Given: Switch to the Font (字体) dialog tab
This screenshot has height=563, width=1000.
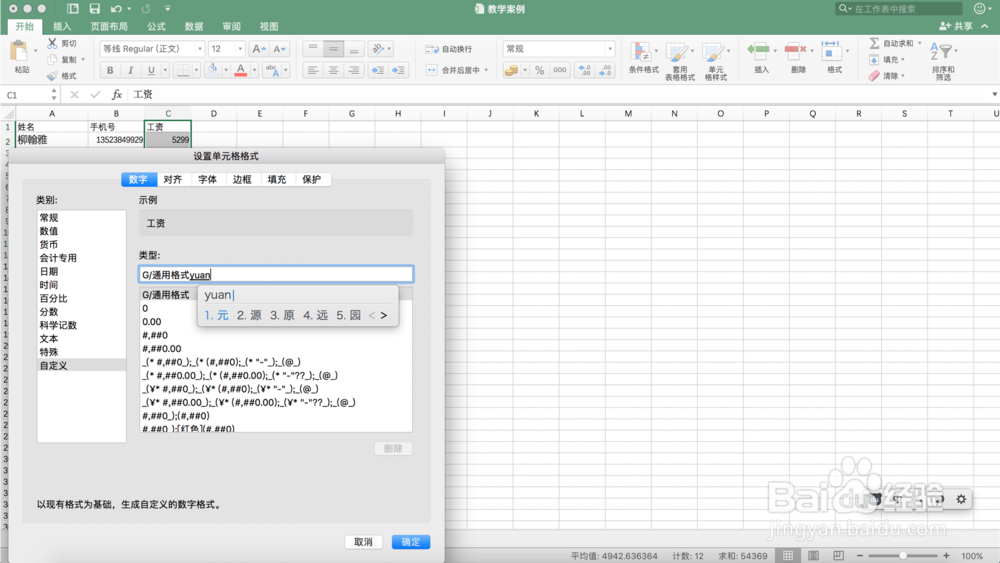Looking at the screenshot, I should (207, 180).
